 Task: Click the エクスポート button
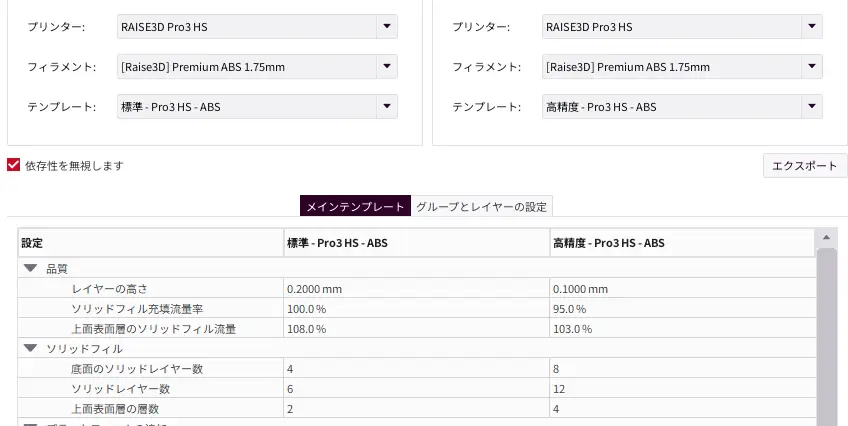(805, 166)
